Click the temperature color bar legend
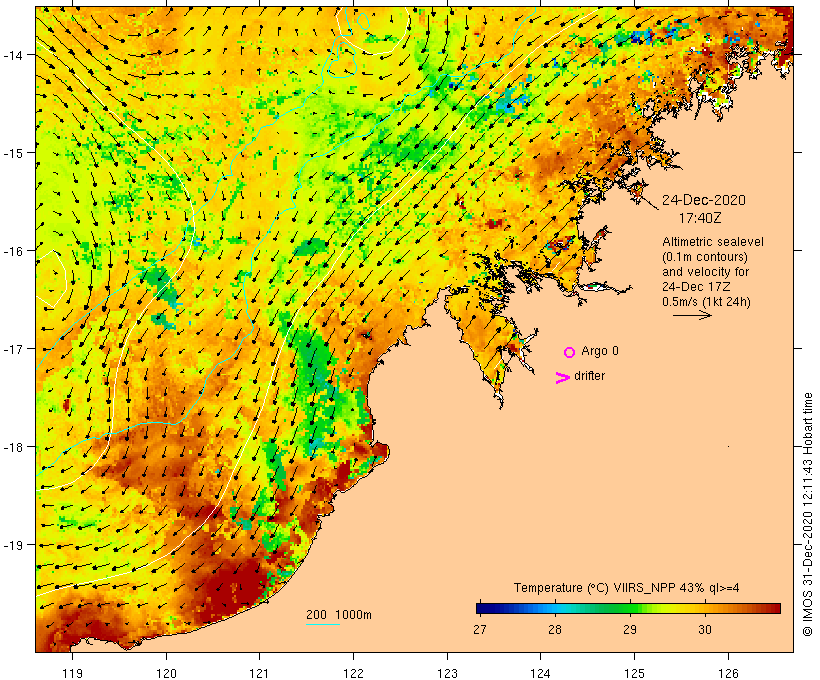This screenshot has width=820, height=680. [628, 608]
